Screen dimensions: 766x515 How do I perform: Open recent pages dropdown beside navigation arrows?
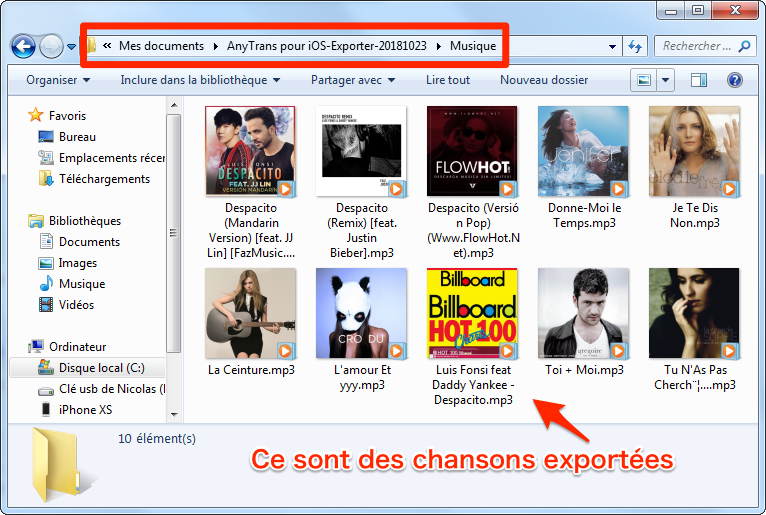pyautogui.click(x=71, y=47)
